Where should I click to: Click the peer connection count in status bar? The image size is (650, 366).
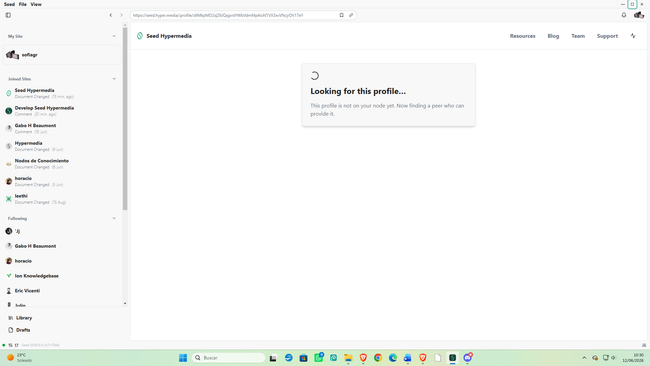click(13, 345)
